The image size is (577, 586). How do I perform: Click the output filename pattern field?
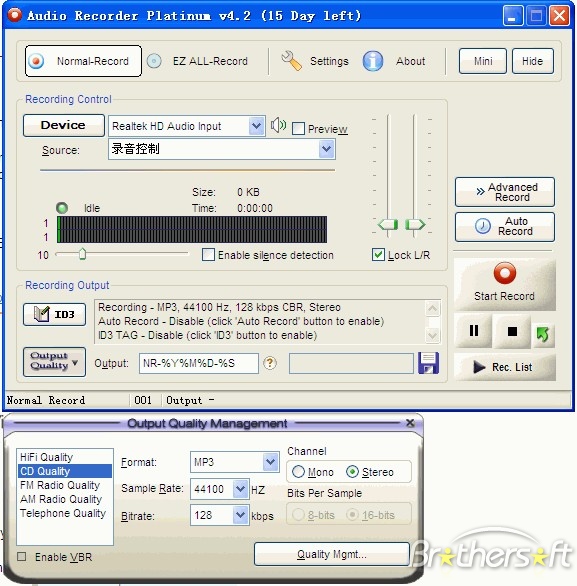tap(198, 363)
